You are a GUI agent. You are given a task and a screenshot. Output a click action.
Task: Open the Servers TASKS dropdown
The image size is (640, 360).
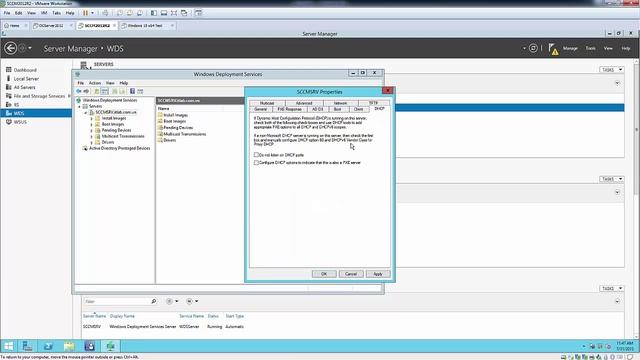tap(611, 70)
